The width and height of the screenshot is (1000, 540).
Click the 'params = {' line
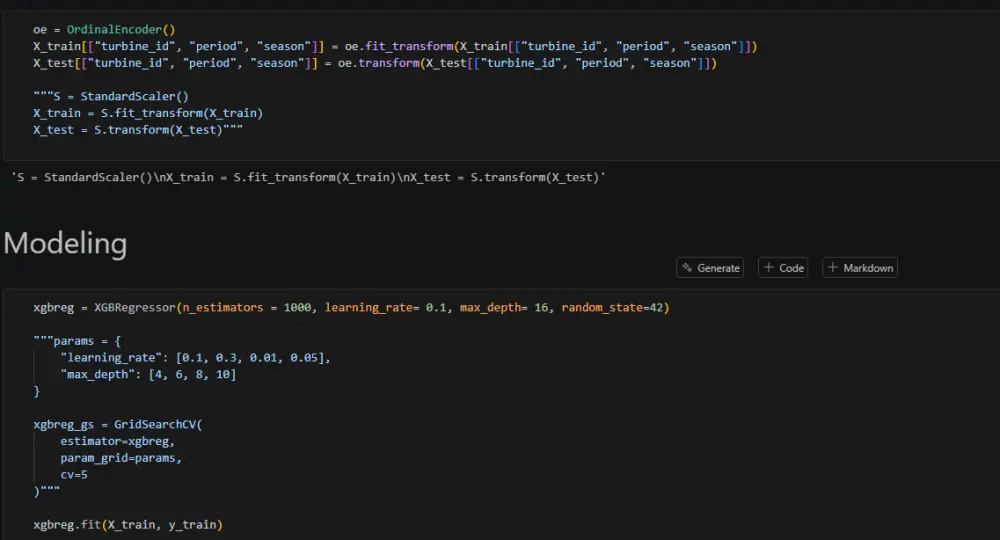coord(77,340)
